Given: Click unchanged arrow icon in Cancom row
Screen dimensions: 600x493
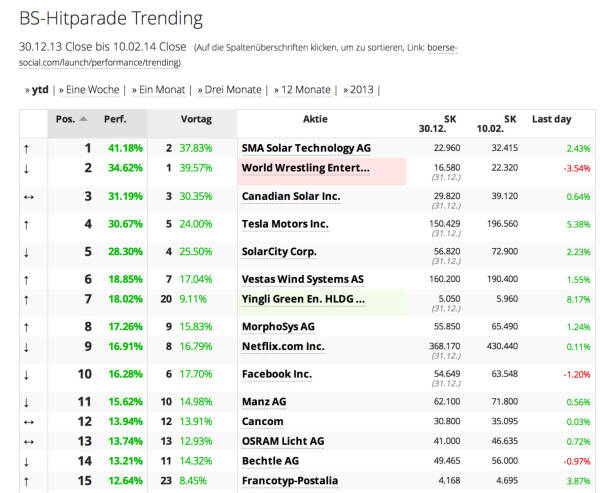Looking at the screenshot, I should 29,422.
